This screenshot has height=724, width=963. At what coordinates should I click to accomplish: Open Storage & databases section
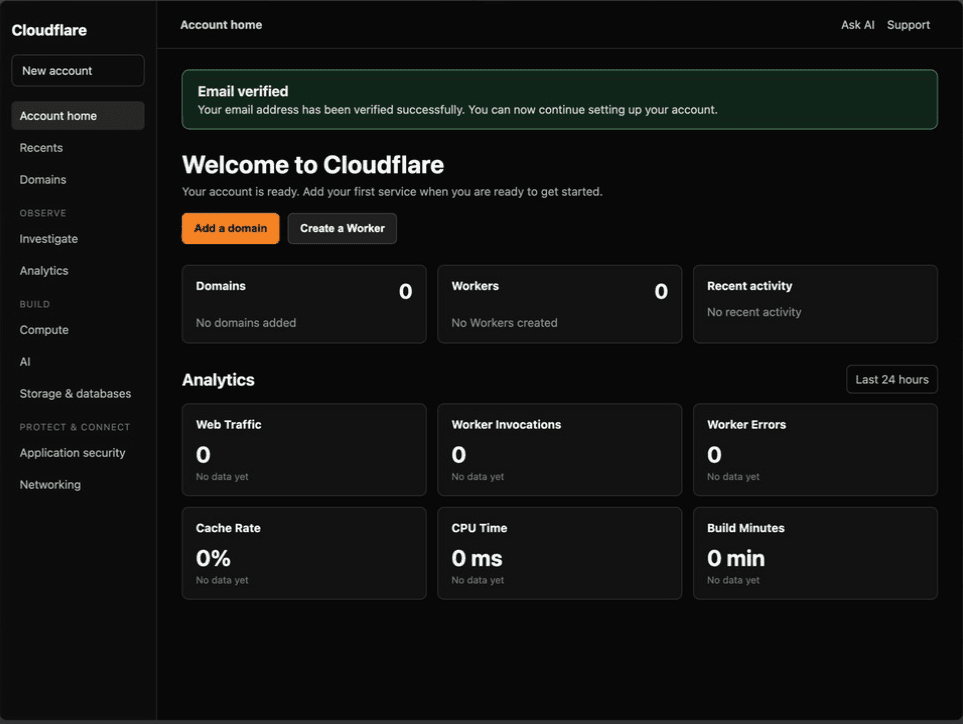click(x=75, y=393)
